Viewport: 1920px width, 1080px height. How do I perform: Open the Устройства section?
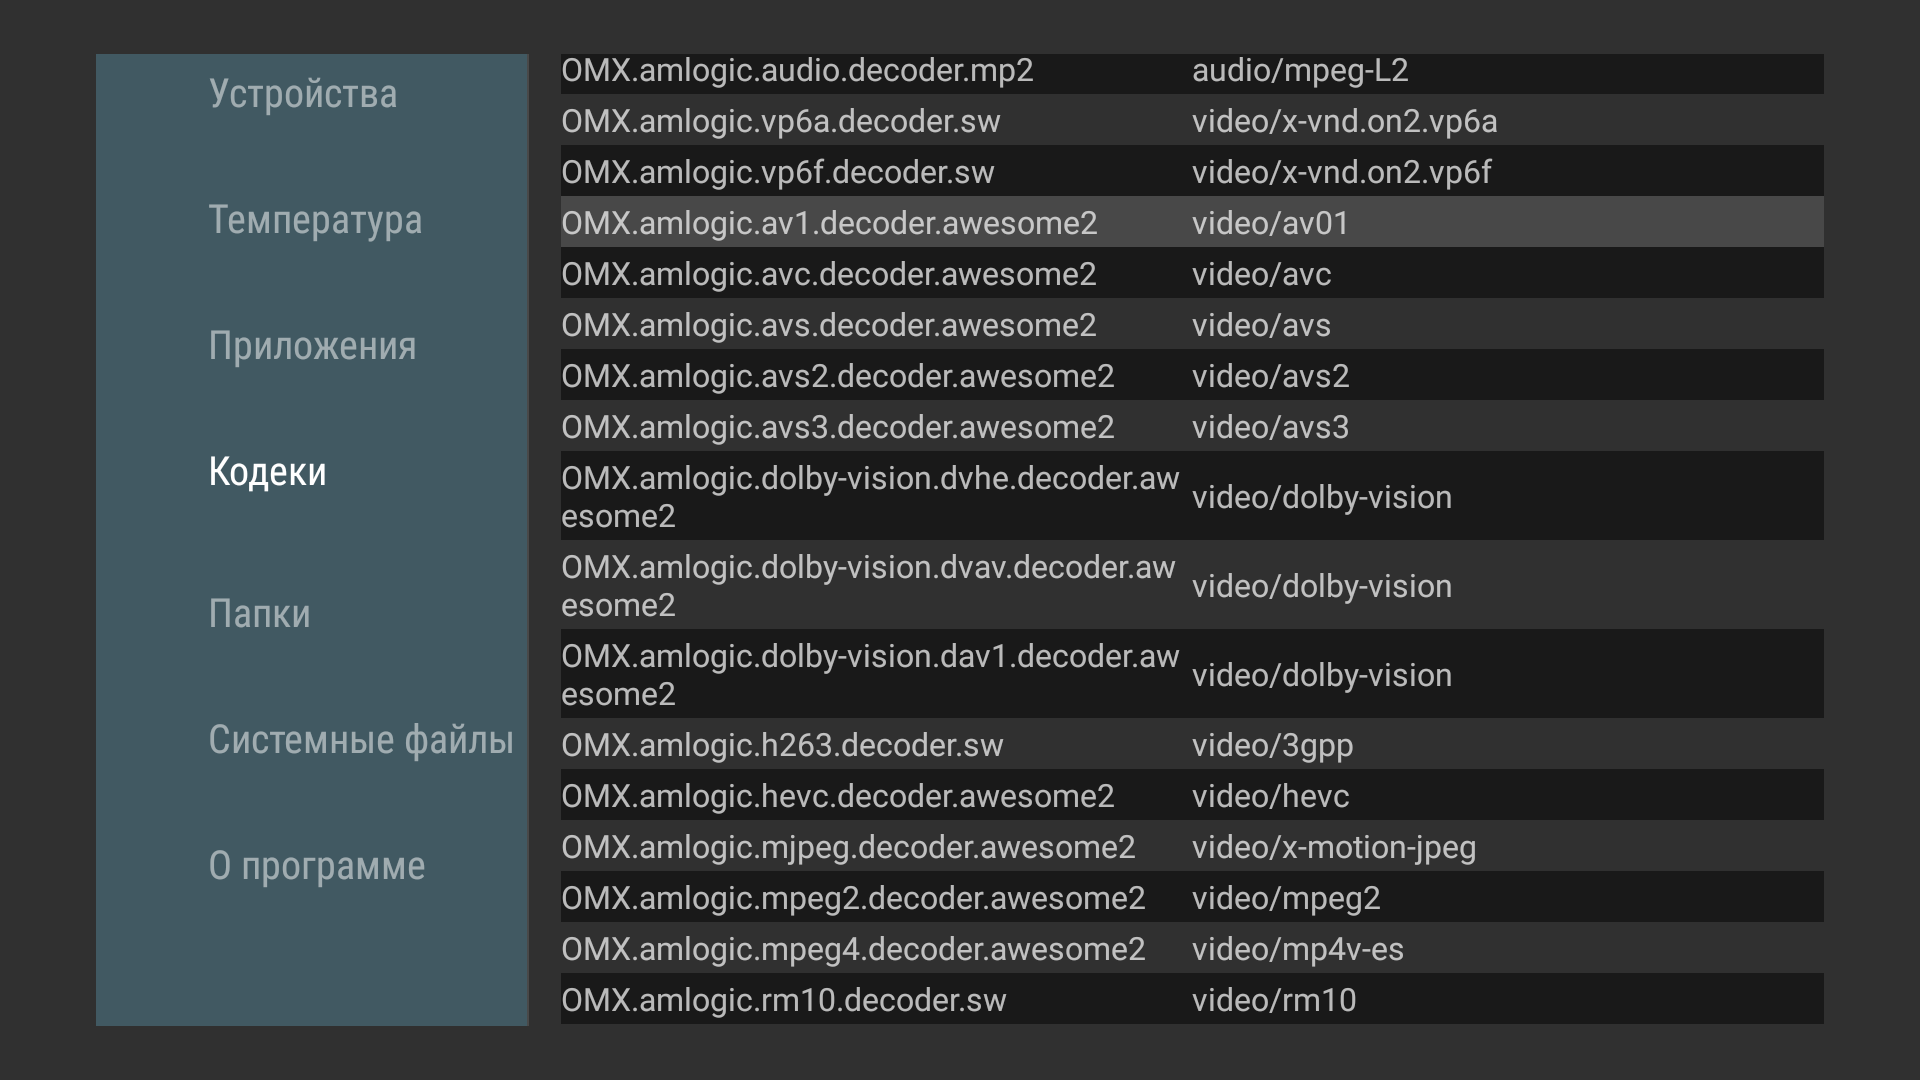[303, 94]
